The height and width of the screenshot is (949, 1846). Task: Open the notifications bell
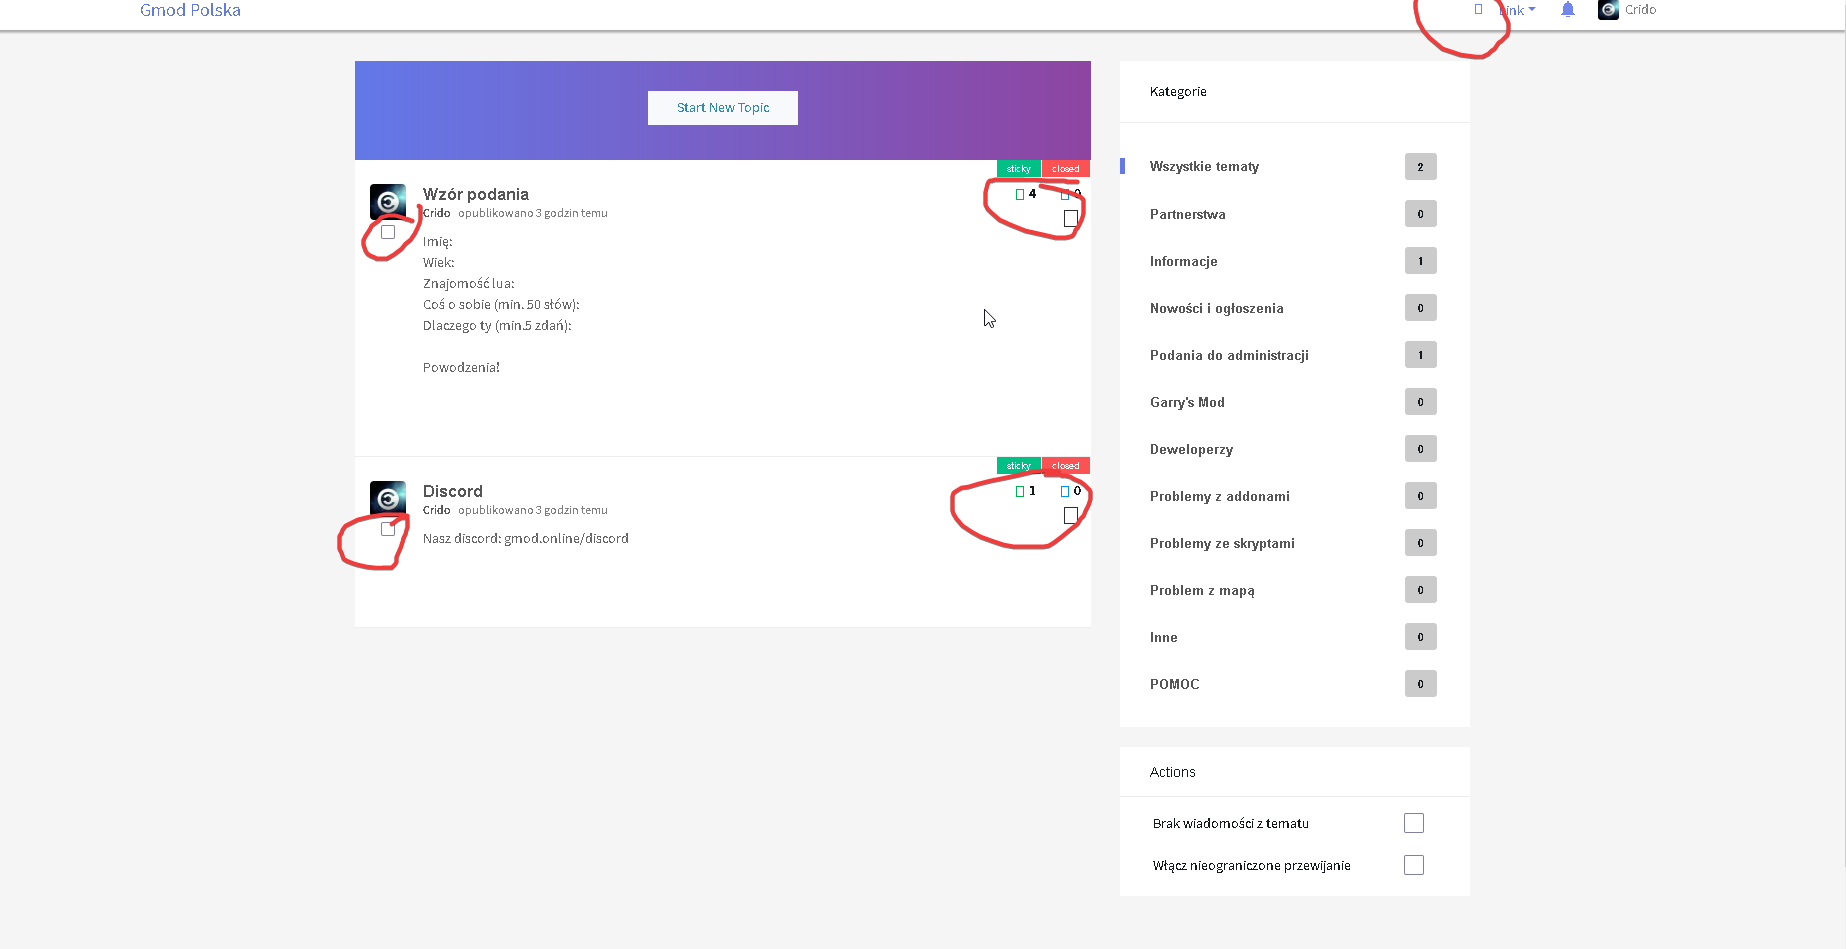[1567, 10]
